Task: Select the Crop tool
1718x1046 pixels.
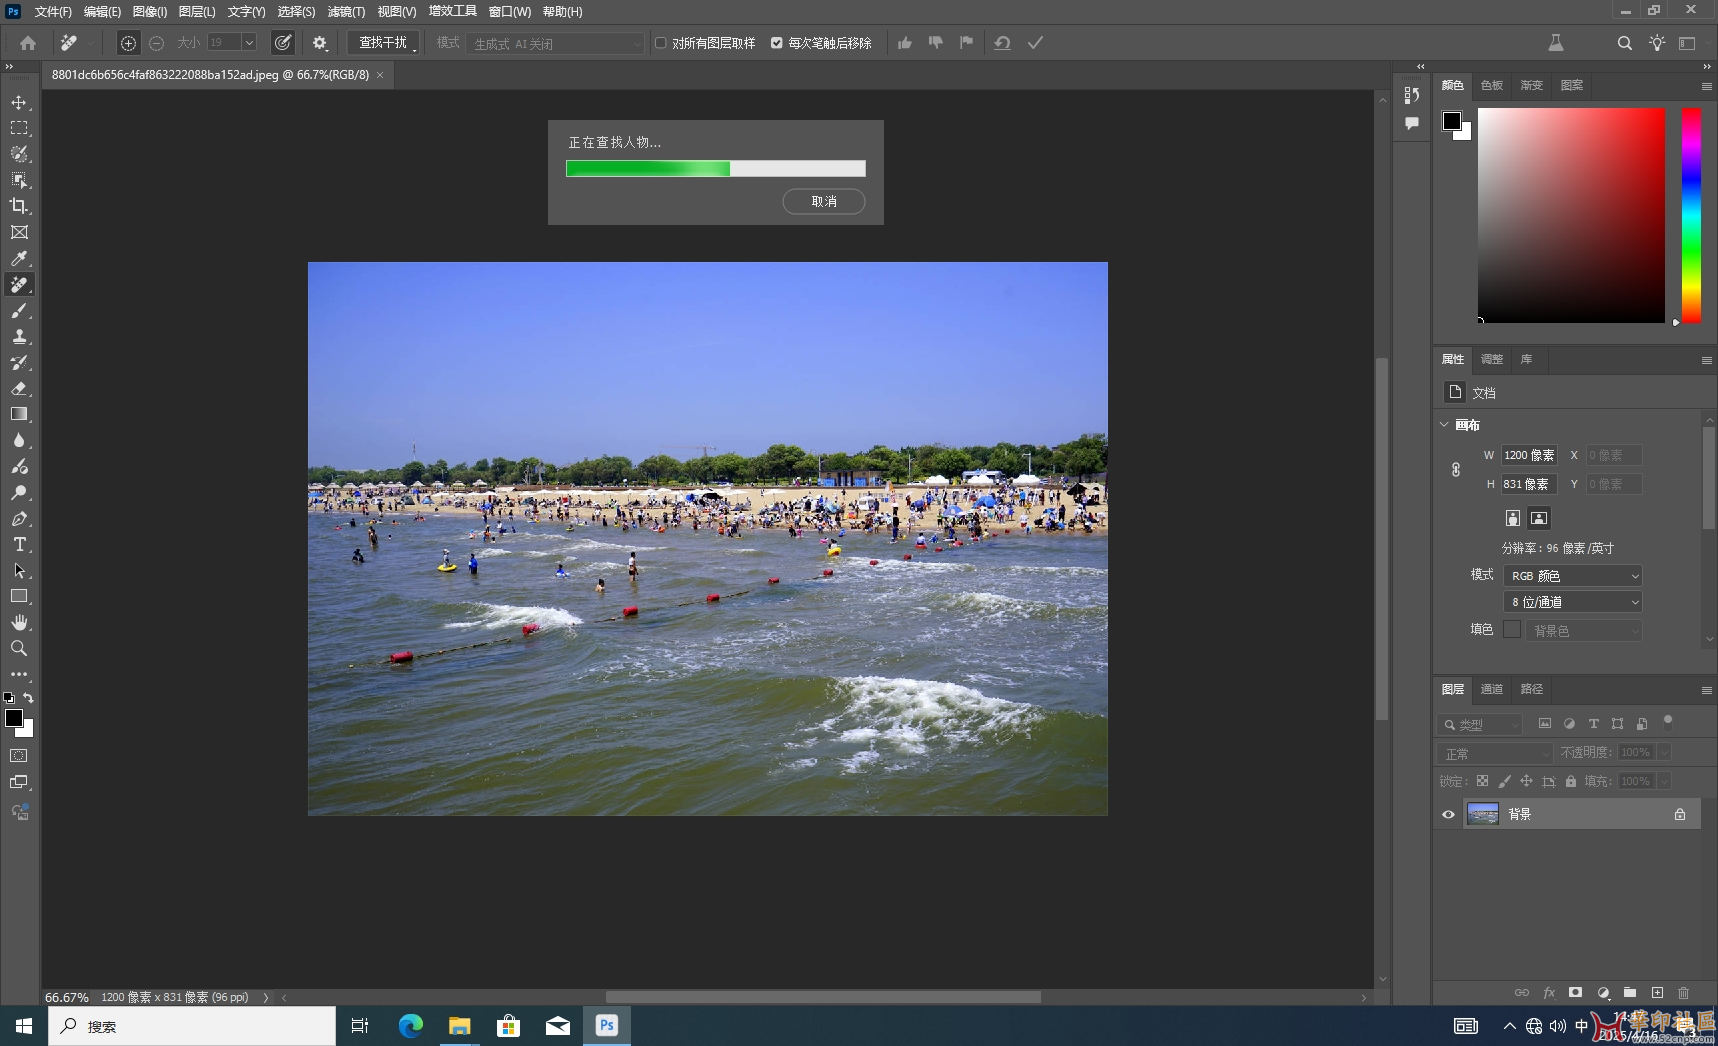Action: click(x=19, y=206)
